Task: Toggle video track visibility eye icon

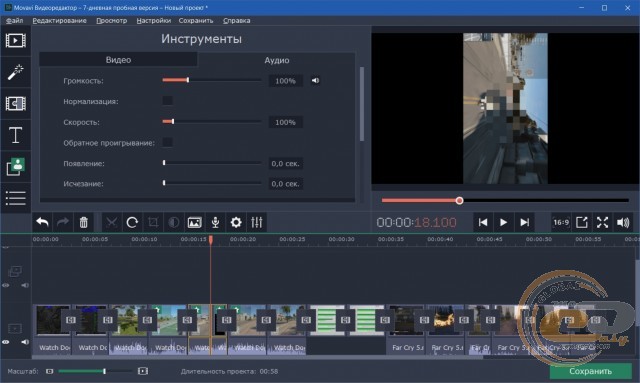Action: [x=6, y=342]
